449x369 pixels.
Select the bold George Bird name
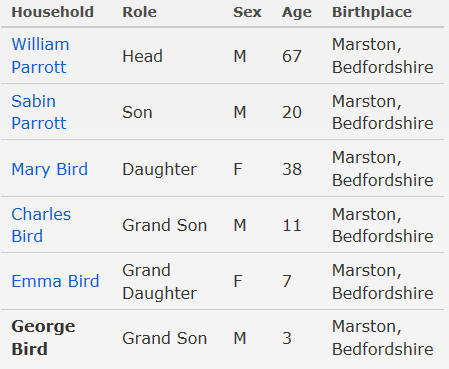click(43, 338)
